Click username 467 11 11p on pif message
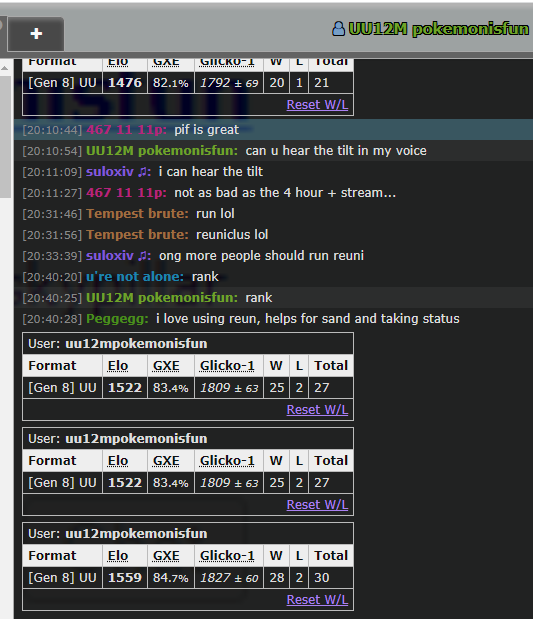533x619 pixels. (126, 129)
